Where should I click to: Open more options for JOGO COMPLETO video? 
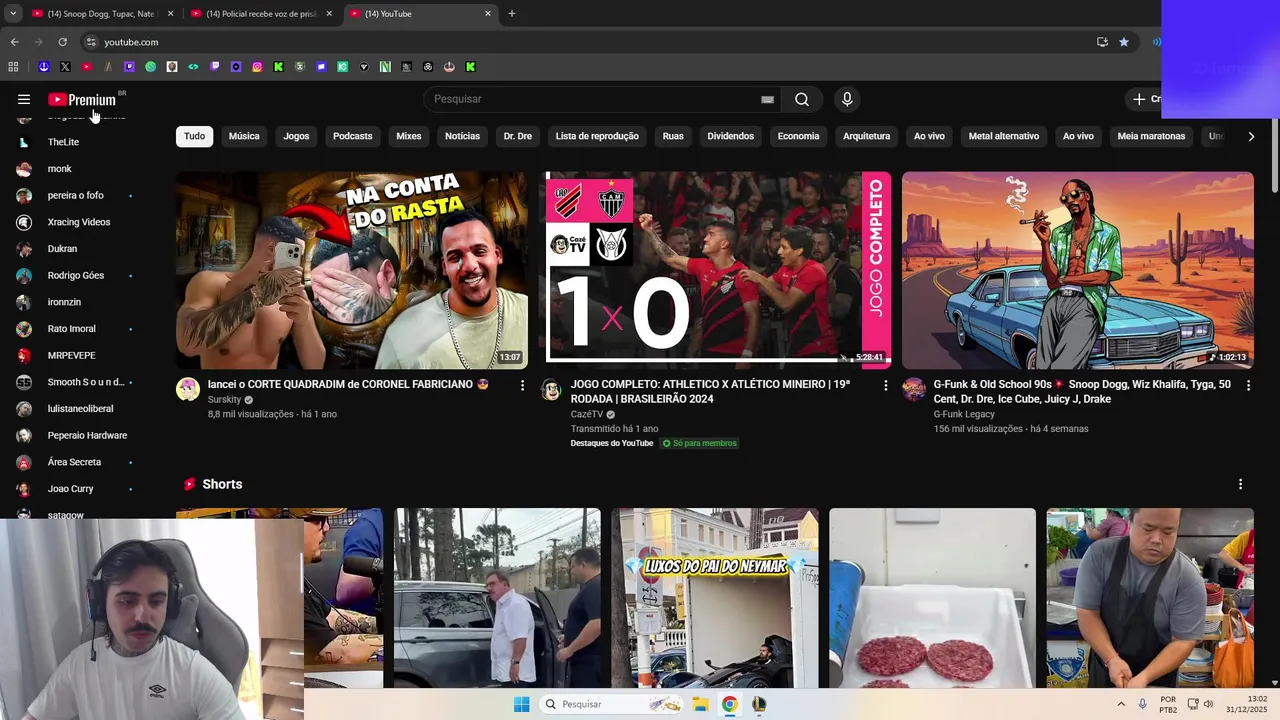click(885, 385)
